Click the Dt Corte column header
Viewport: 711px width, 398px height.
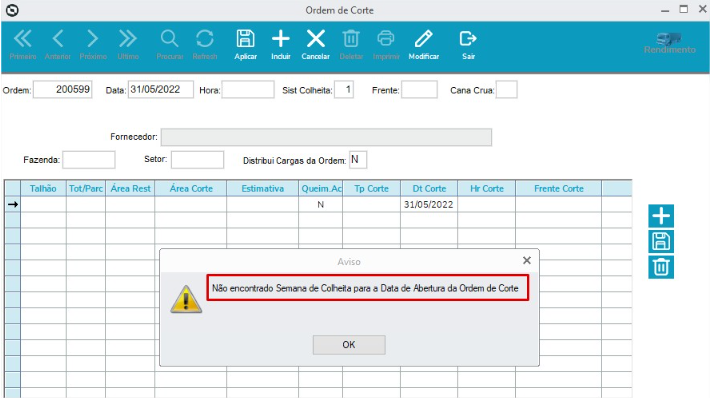pos(429,189)
